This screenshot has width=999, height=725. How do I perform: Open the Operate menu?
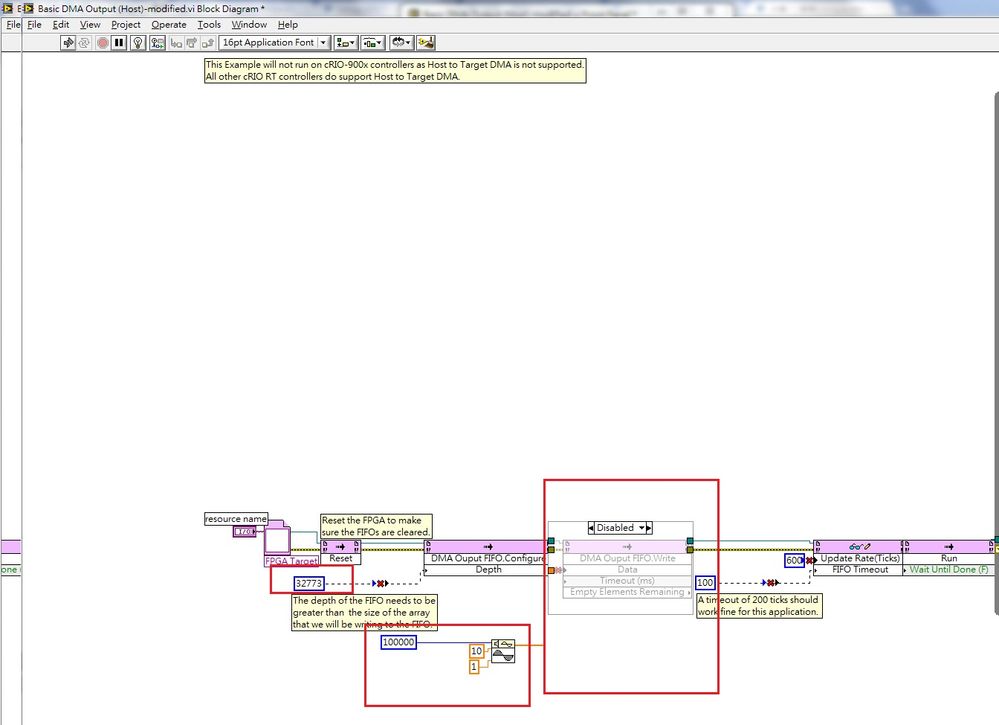(169, 24)
